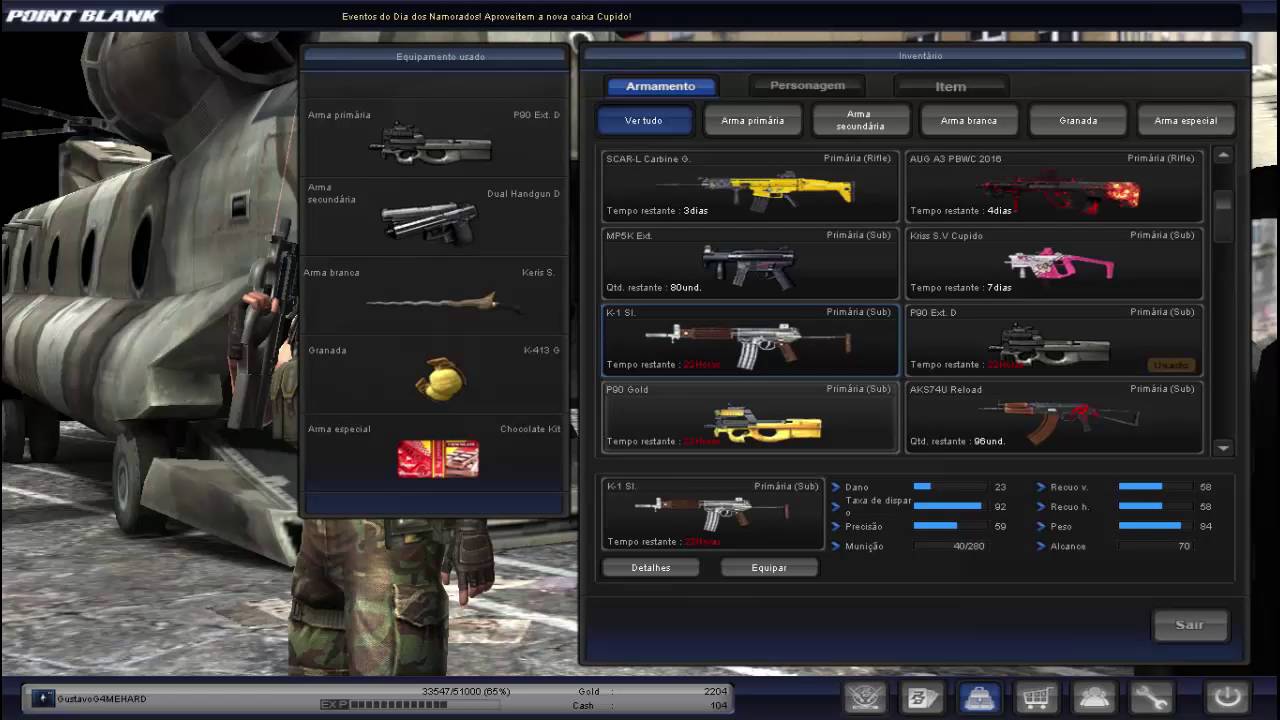Click the Taxa de disparo stat bar

[948, 506]
